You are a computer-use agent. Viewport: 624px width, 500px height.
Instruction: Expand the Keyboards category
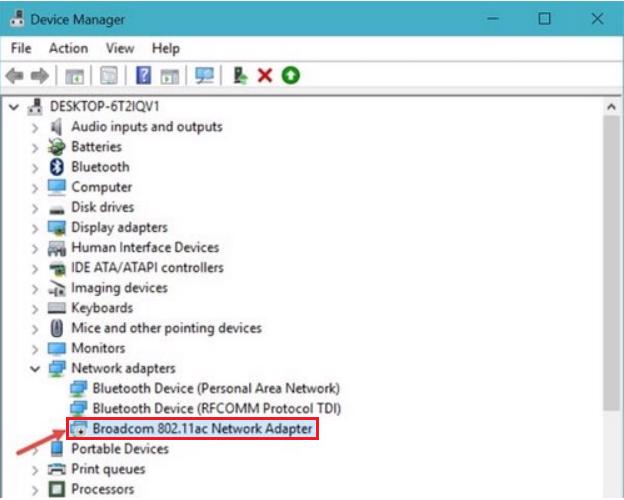point(35,309)
